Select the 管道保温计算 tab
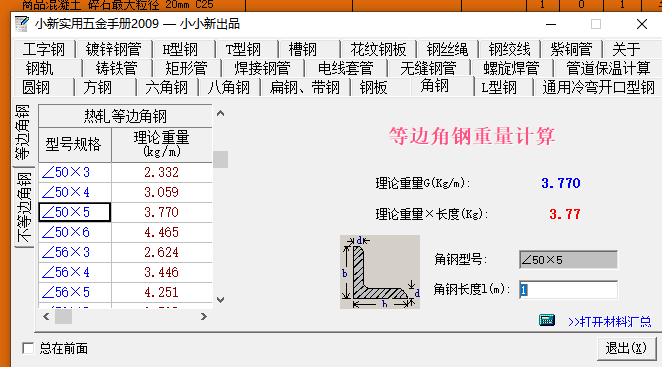Image resolution: width=662 pixels, height=367 pixels. [x=608, y=68]
